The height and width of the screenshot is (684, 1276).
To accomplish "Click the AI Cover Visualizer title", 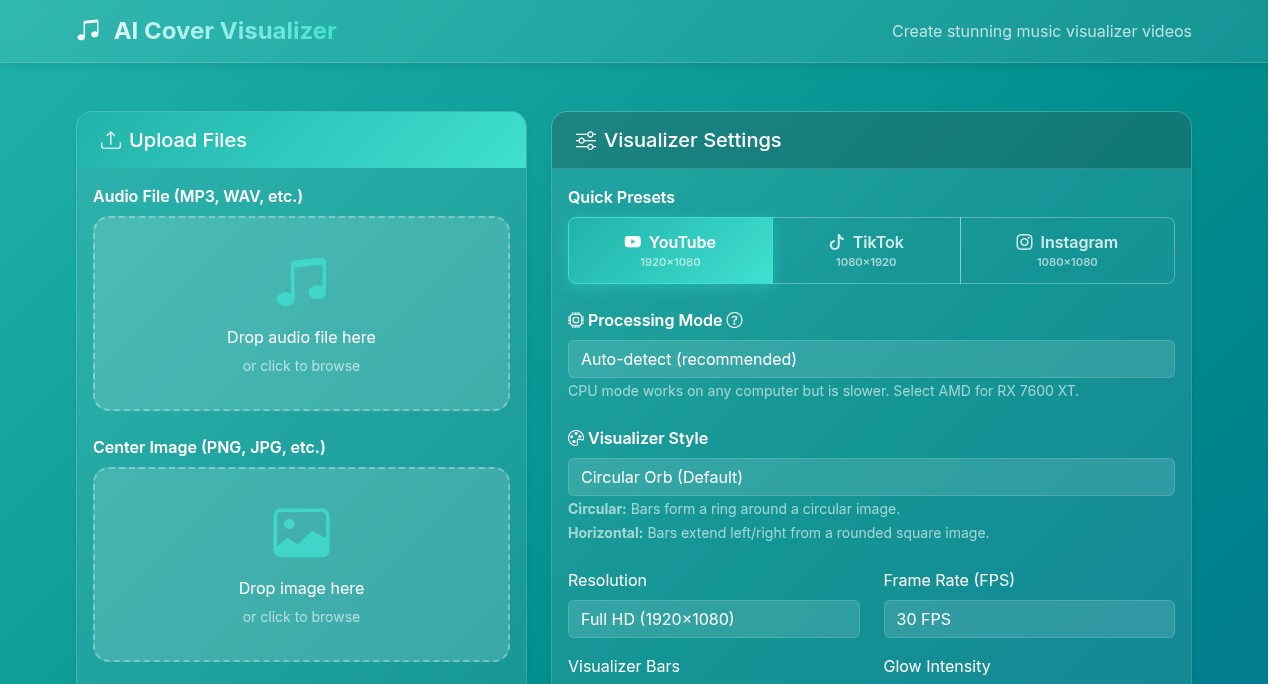I will tap(225, 31).
